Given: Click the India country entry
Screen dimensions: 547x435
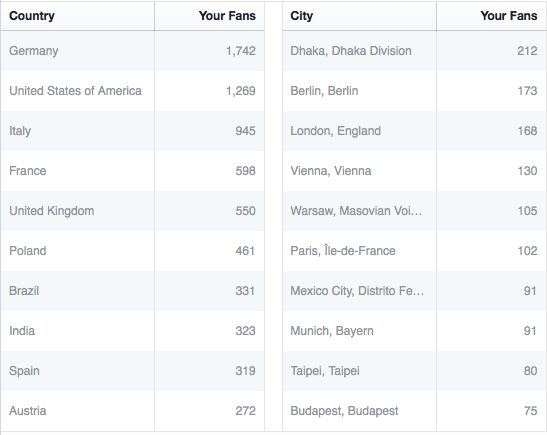Looking at the screenshot, I should coord(22,331).
